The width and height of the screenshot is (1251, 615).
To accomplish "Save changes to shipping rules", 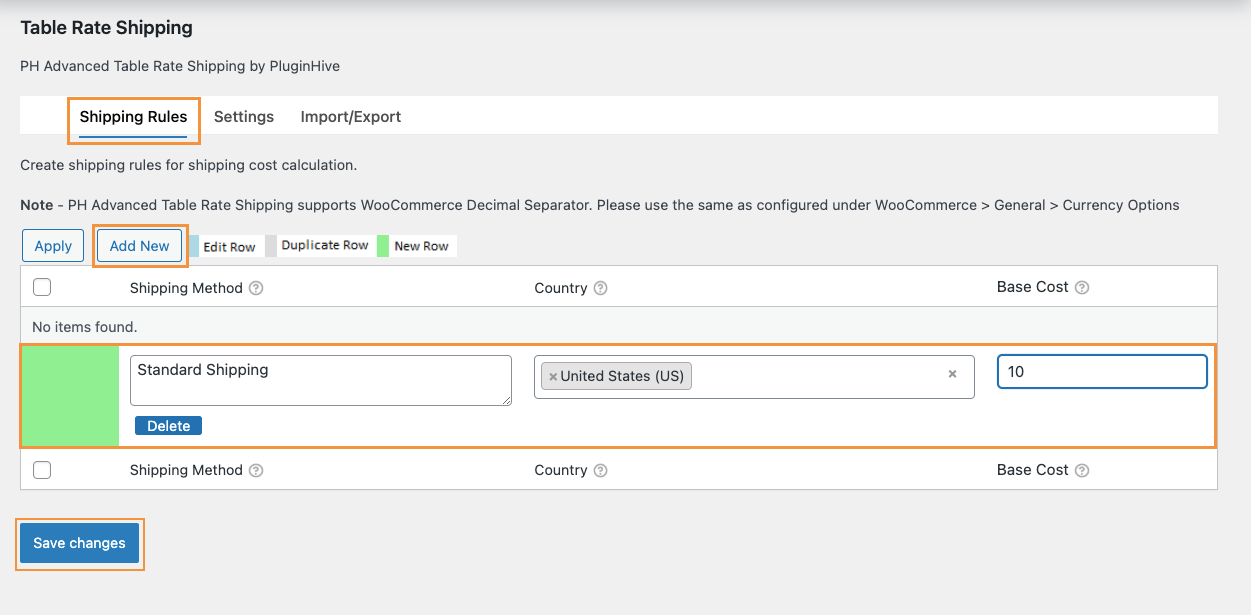I will (x=79, y=543).
